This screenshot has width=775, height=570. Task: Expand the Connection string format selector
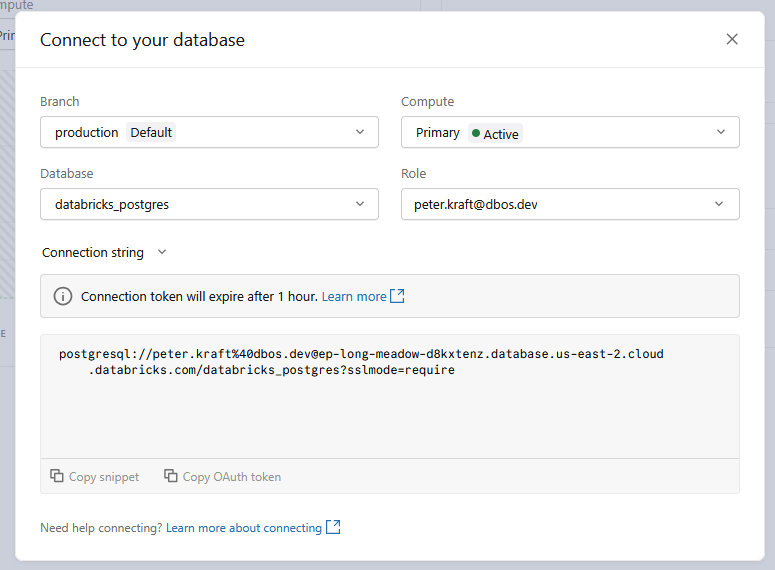pyautogui.click(x=104, y=253)
